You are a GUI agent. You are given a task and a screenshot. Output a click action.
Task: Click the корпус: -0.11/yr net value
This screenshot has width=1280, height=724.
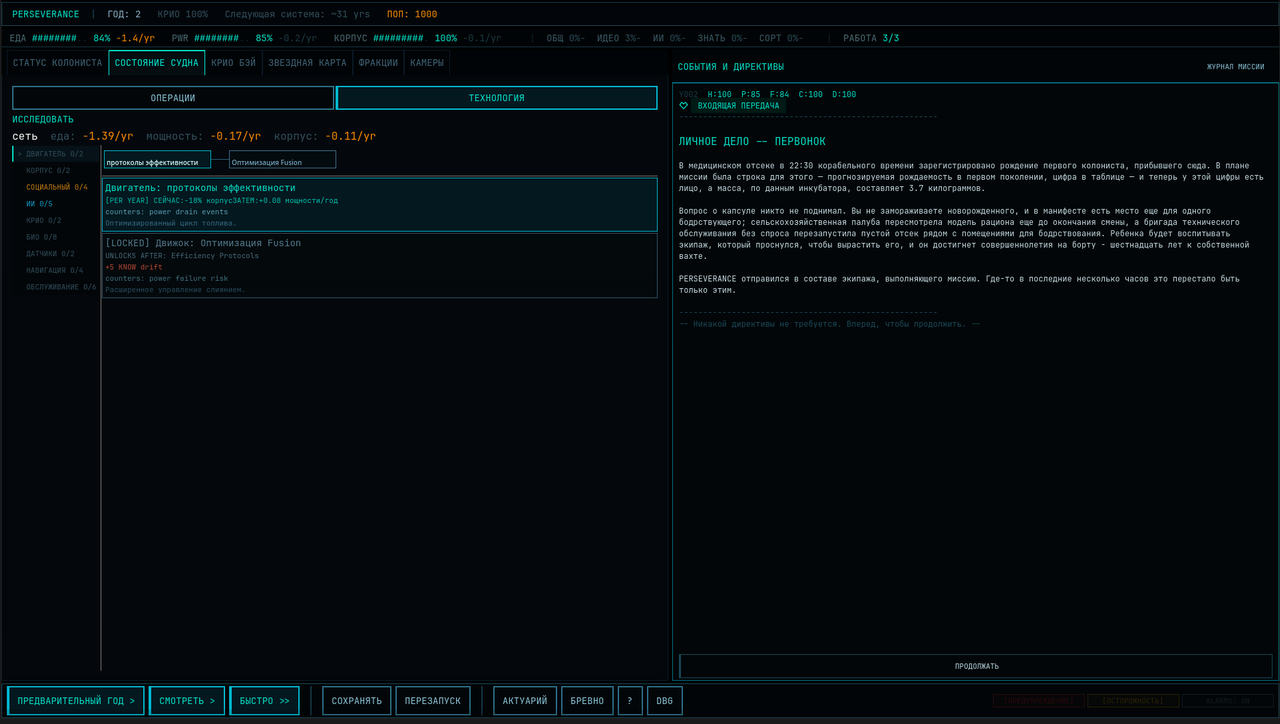point(325,136)
